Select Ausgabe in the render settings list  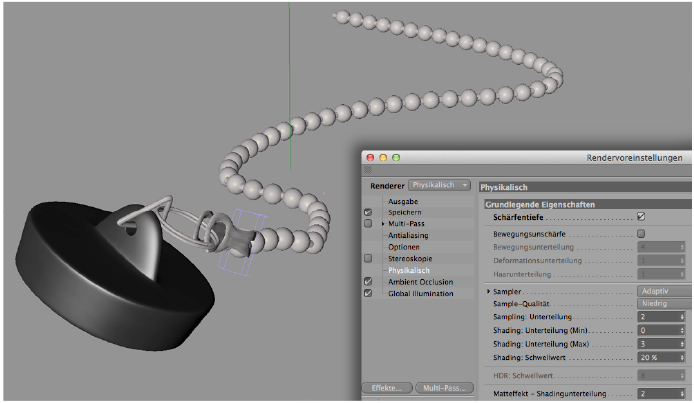(x=403, y=201)
